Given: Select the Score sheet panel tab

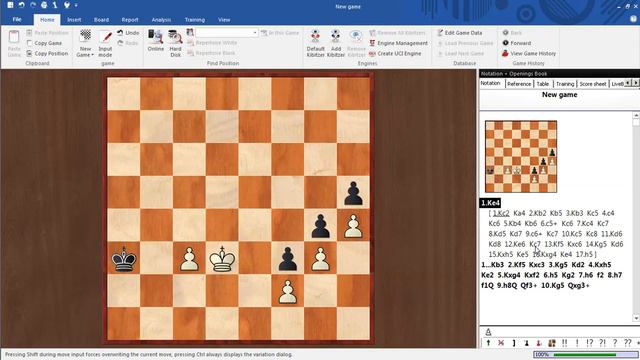Looking at the screenshot, I should pyautogui.click(x=592, y=84).
